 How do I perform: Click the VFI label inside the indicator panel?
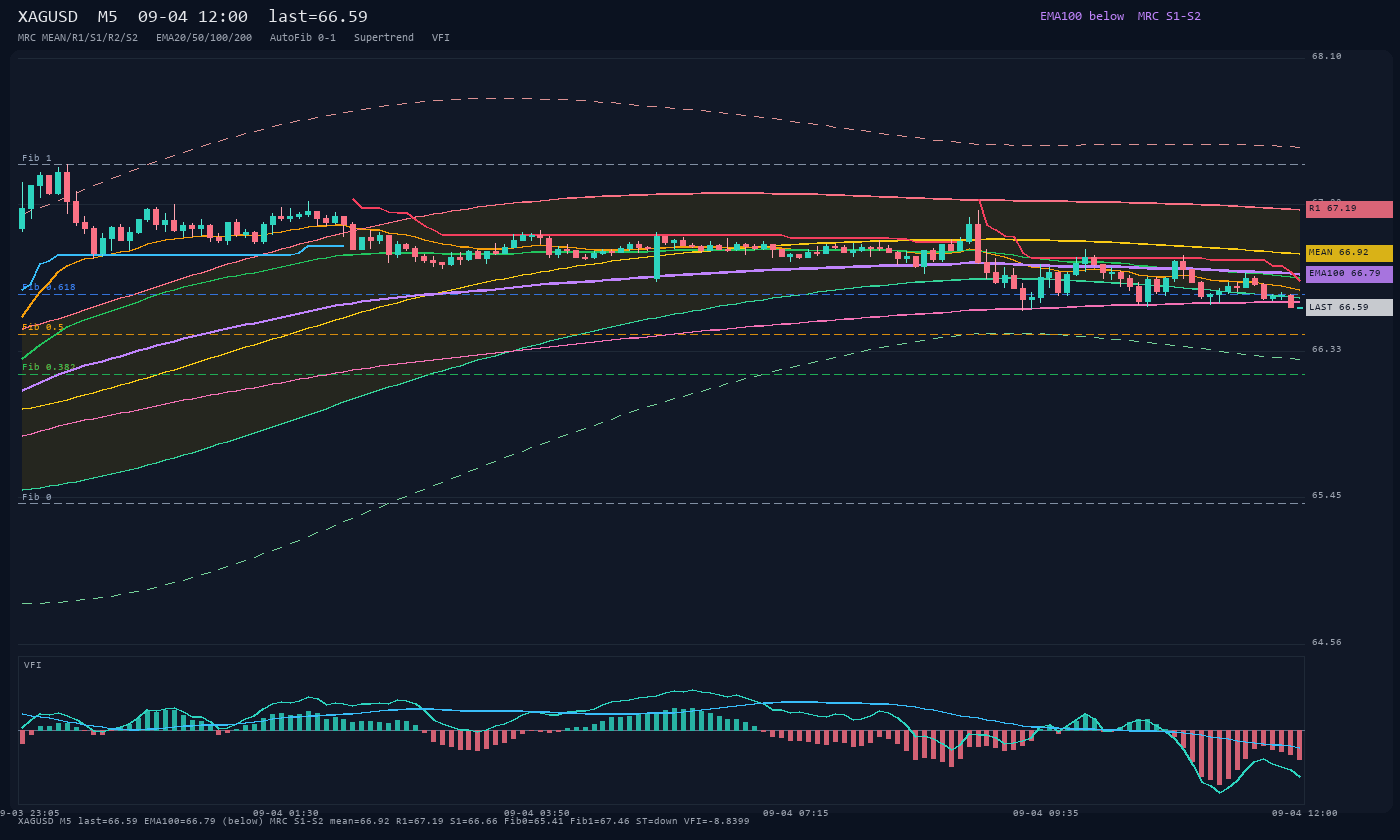(33, 665)
